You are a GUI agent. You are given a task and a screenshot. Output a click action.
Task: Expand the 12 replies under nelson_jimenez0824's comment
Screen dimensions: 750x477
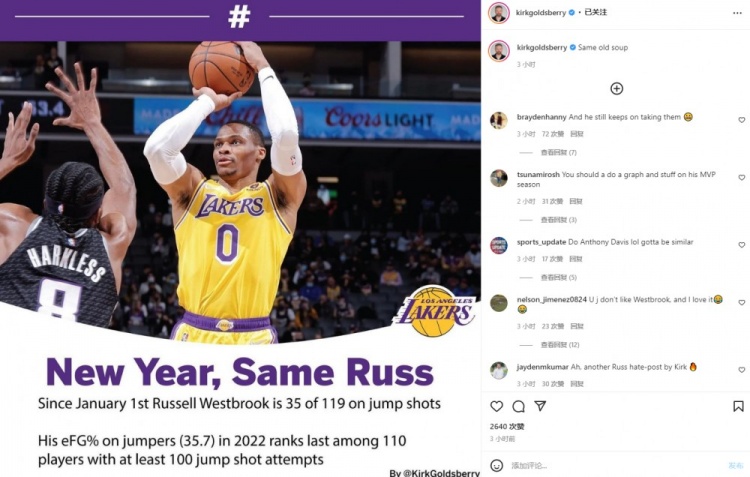click(x=560, y=345)
